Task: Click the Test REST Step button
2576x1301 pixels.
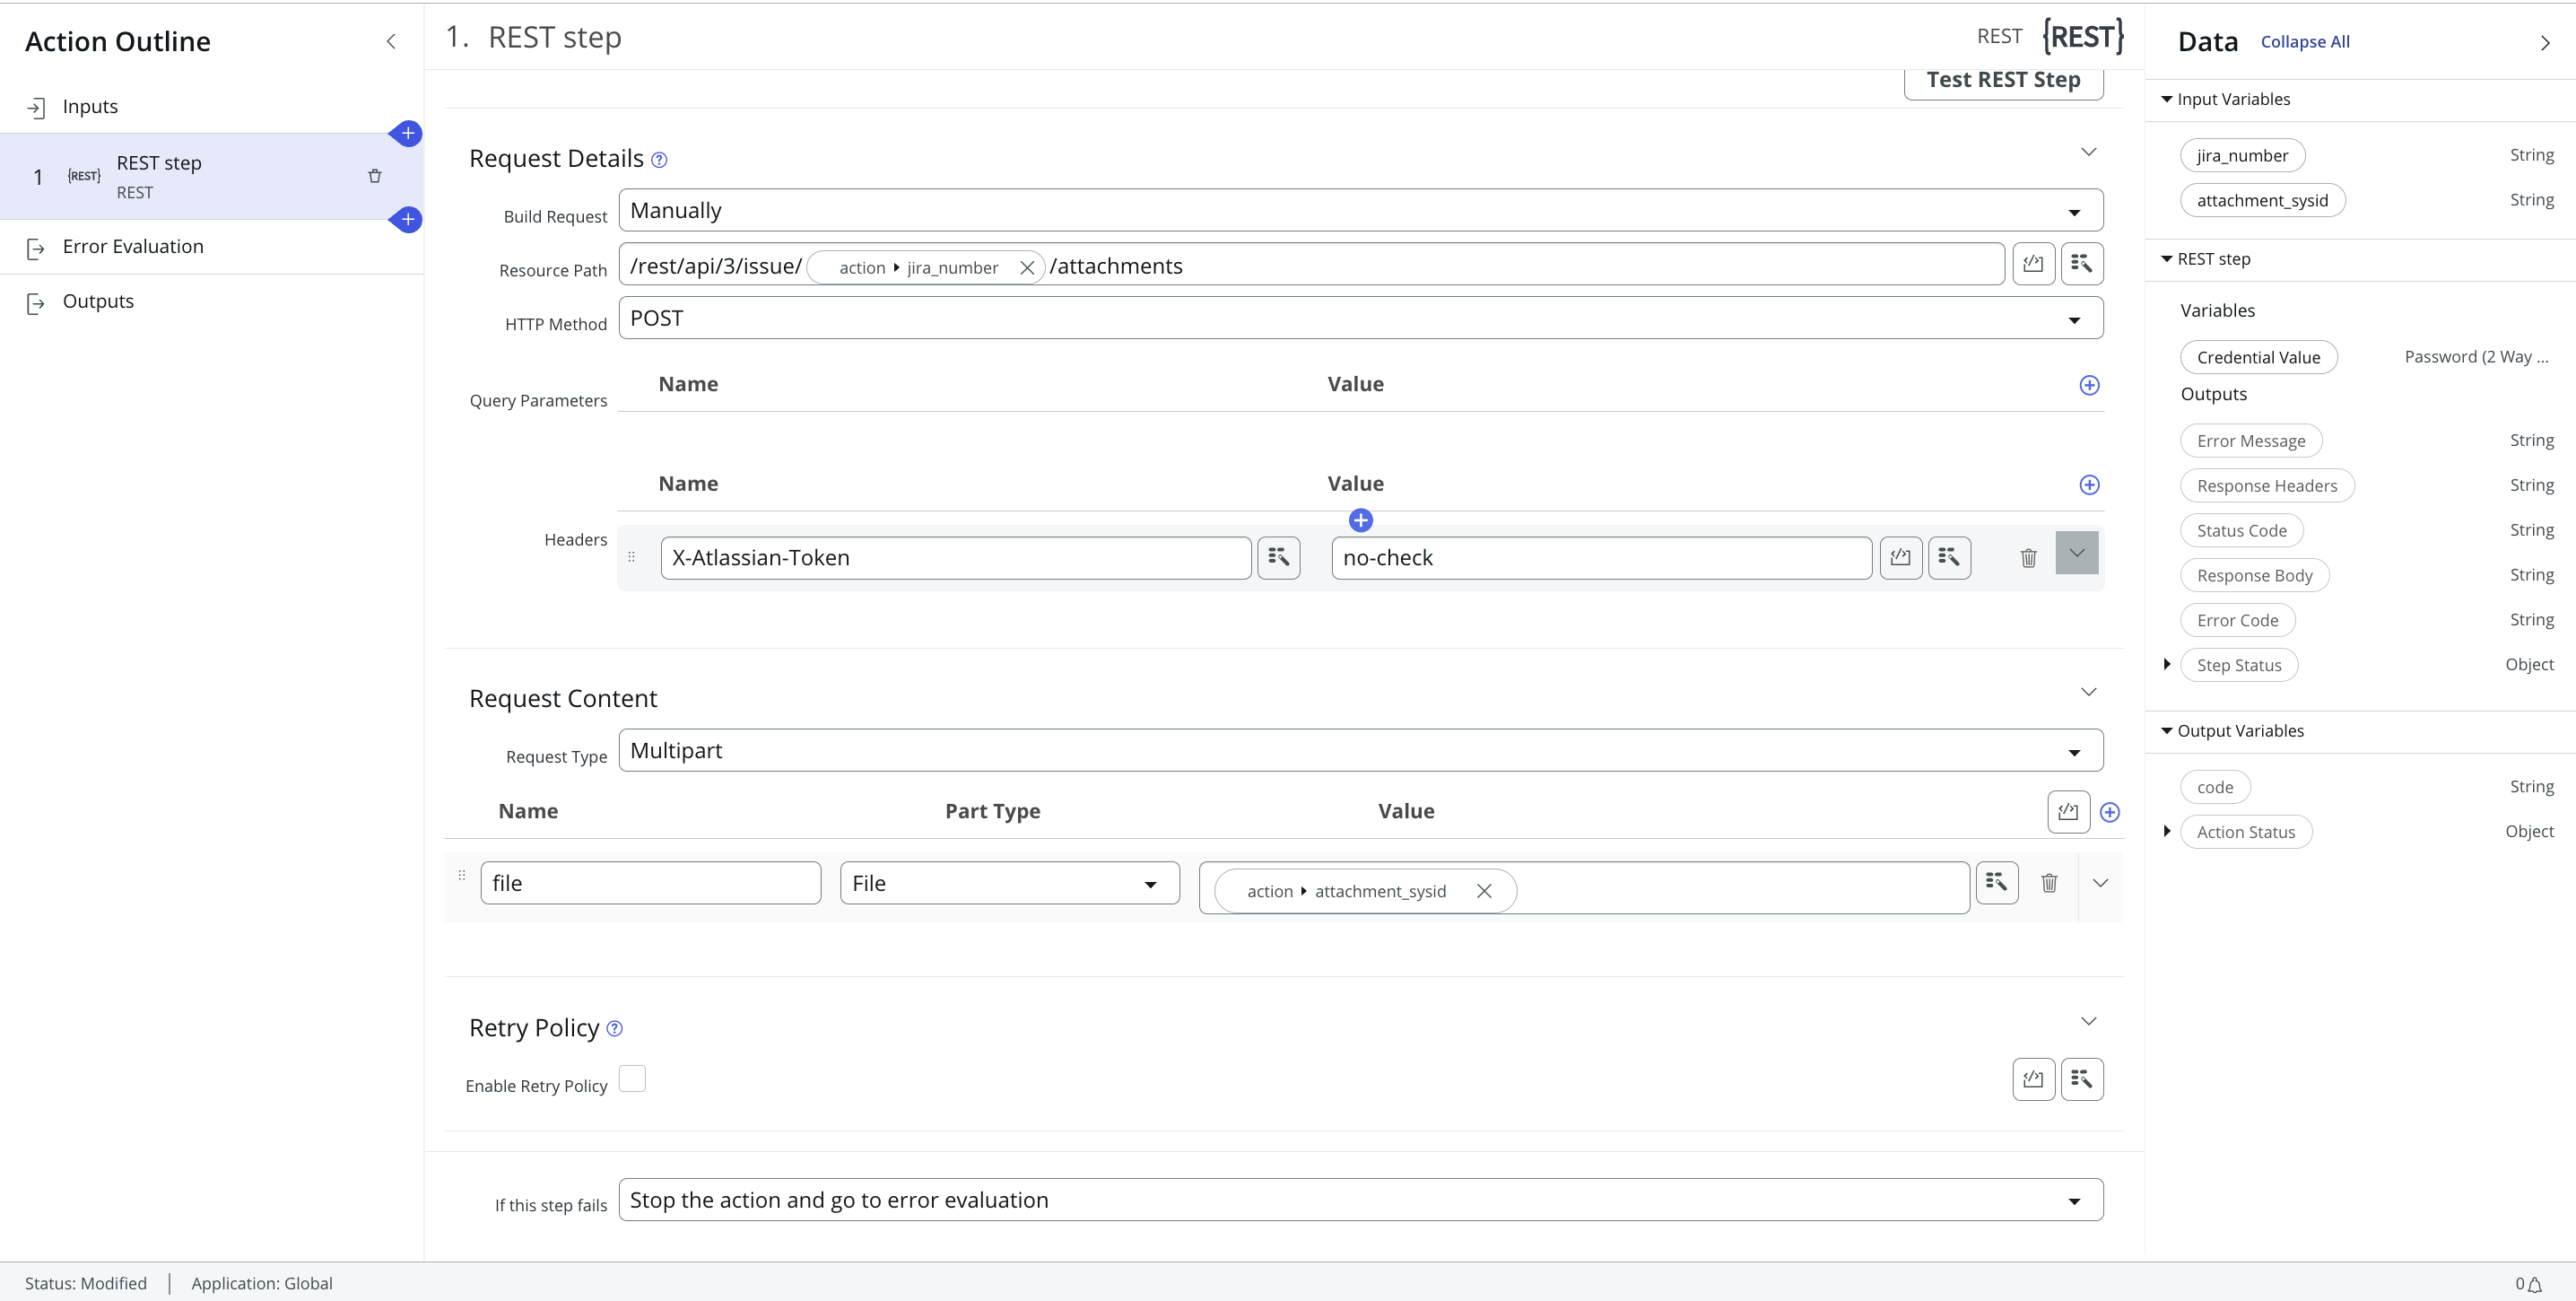Action: pos(2003,80)
